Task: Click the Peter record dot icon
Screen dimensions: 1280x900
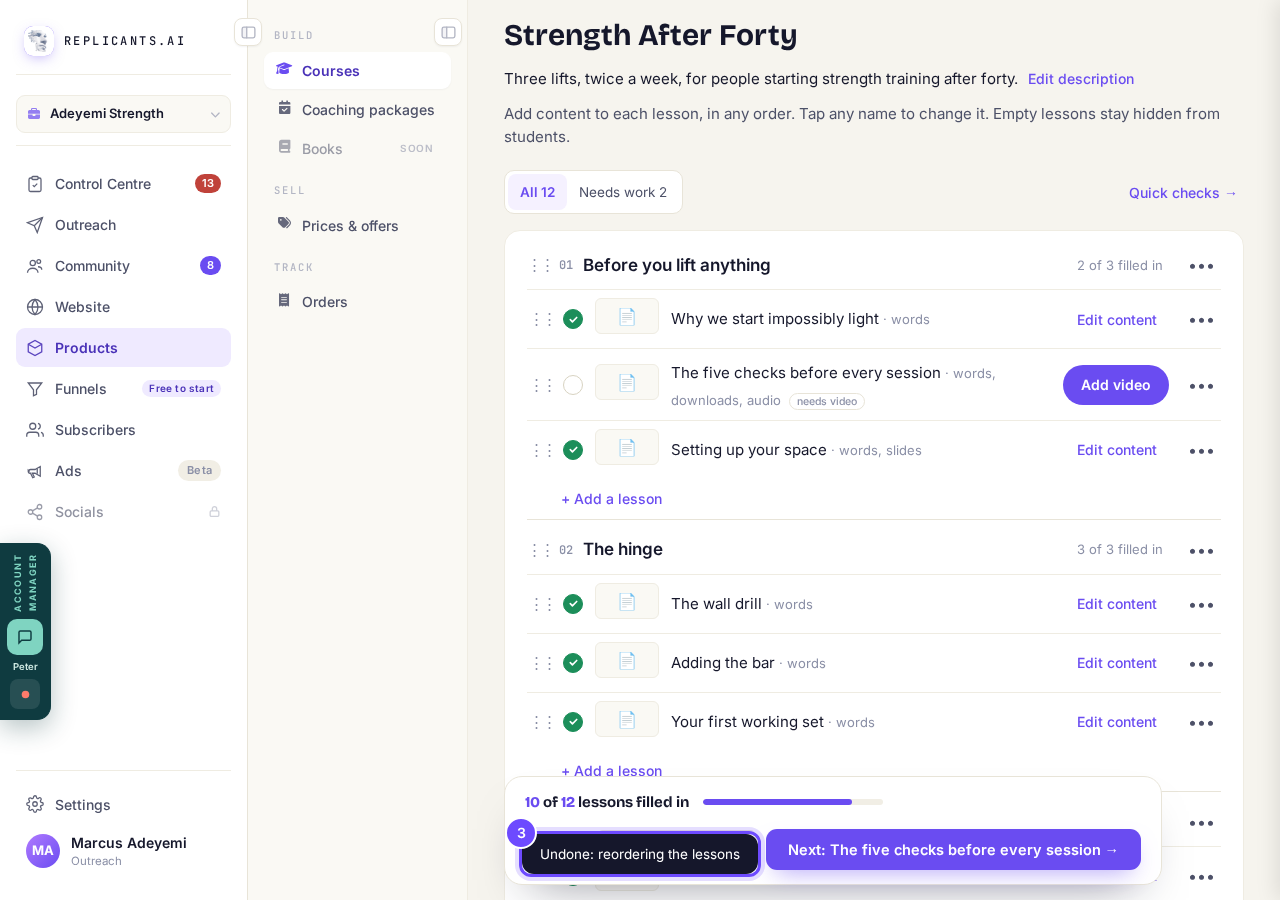Action: (x=25, y=694)
